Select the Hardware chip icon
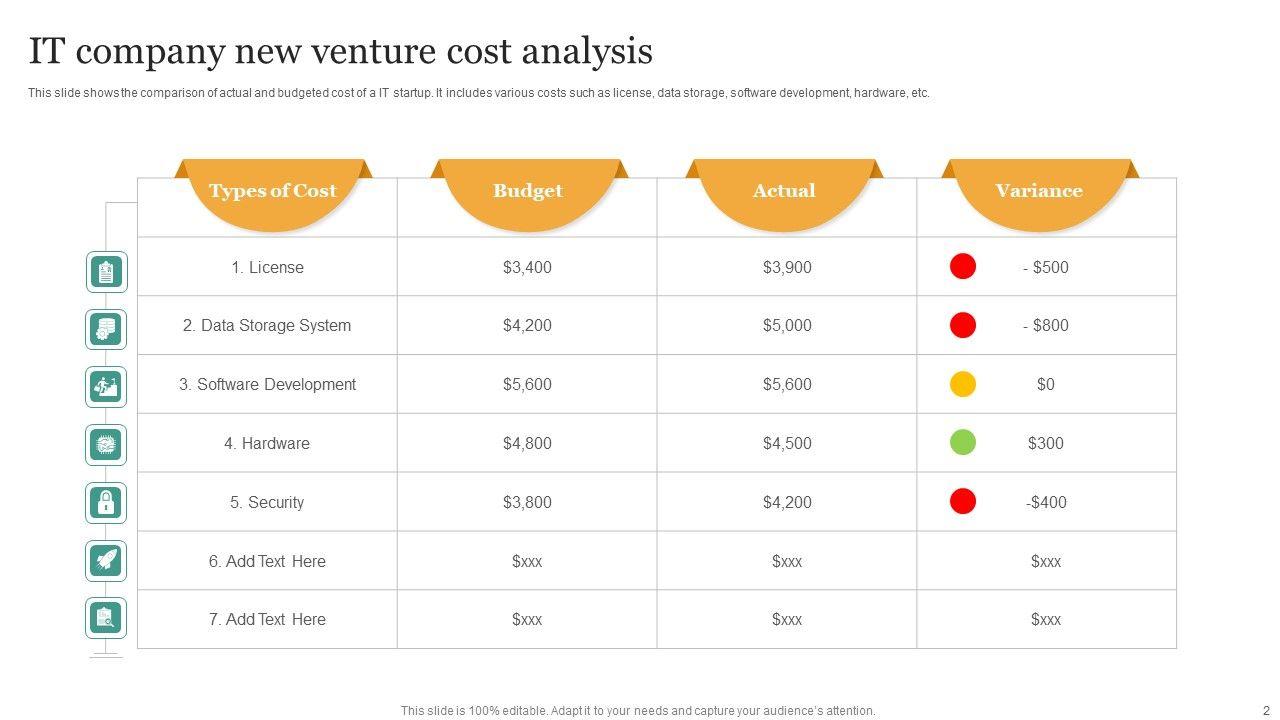1280x720 pixels. [x=106, y=444]
